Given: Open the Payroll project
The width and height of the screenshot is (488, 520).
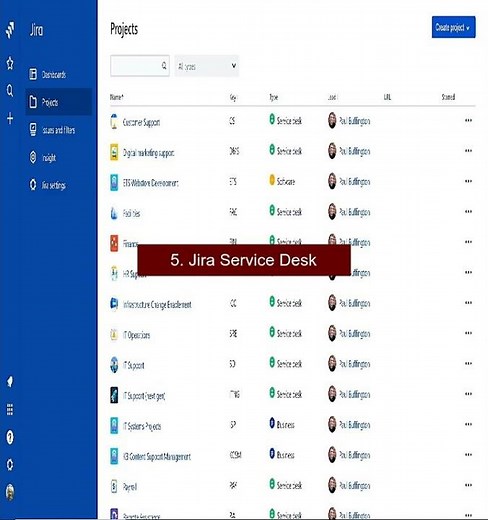Looking at the screenshot, I should 130,487.
